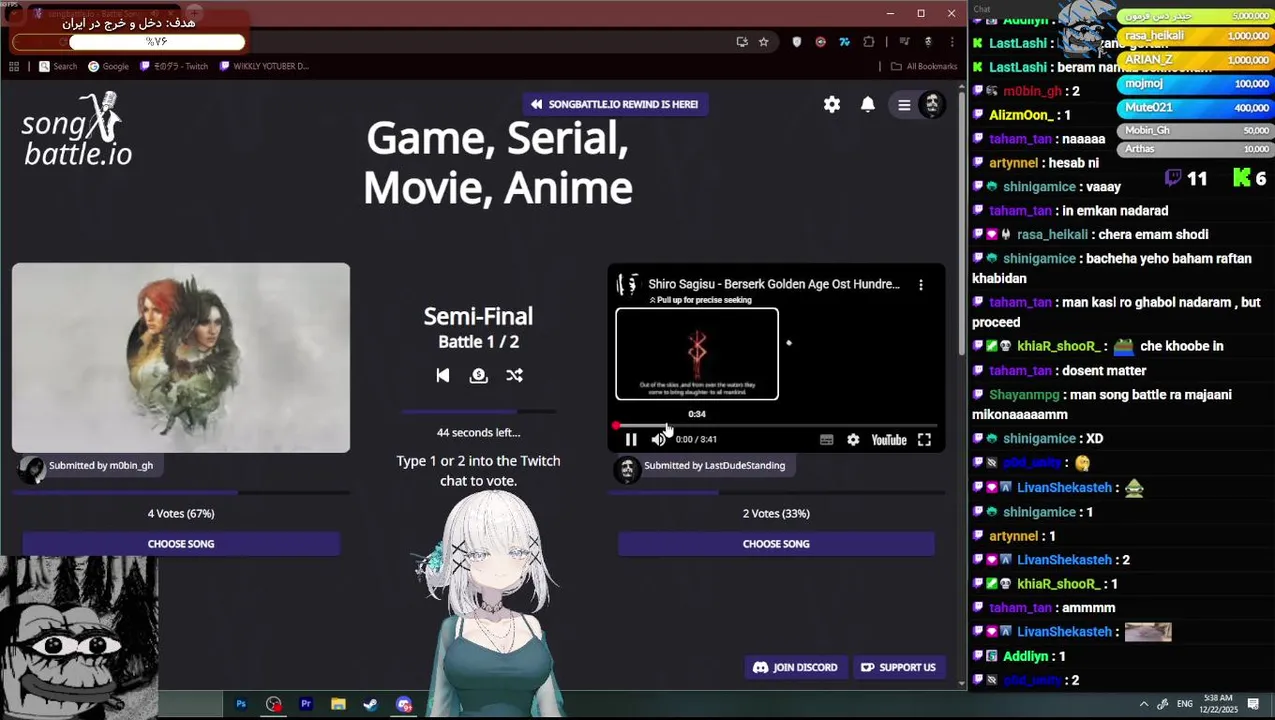Image resolution: width=1275 pixels, height=720 pixels.
Task: Enter YouTube fullscreen mode
Action: coord(925,440)
